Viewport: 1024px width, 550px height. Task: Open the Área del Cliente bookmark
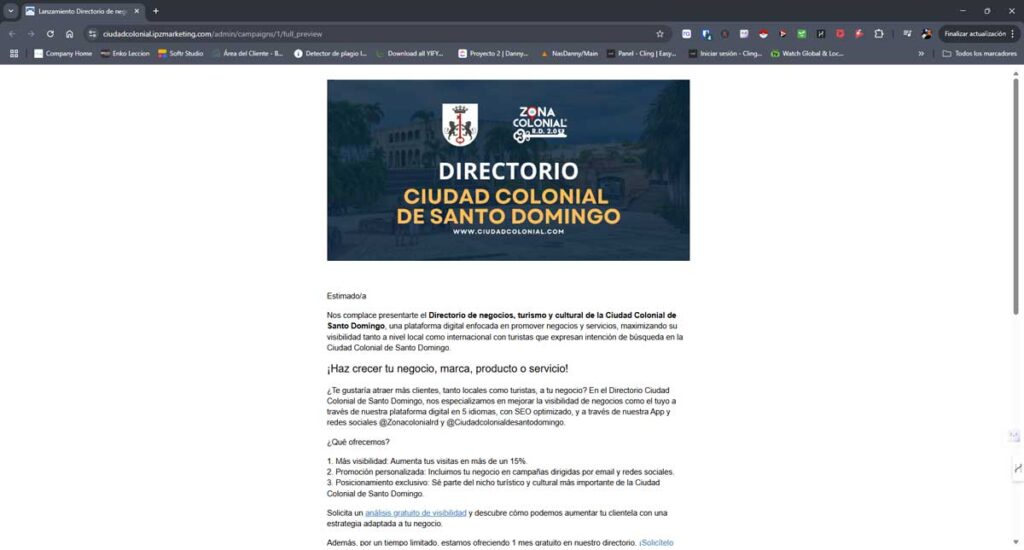[248, 54]
